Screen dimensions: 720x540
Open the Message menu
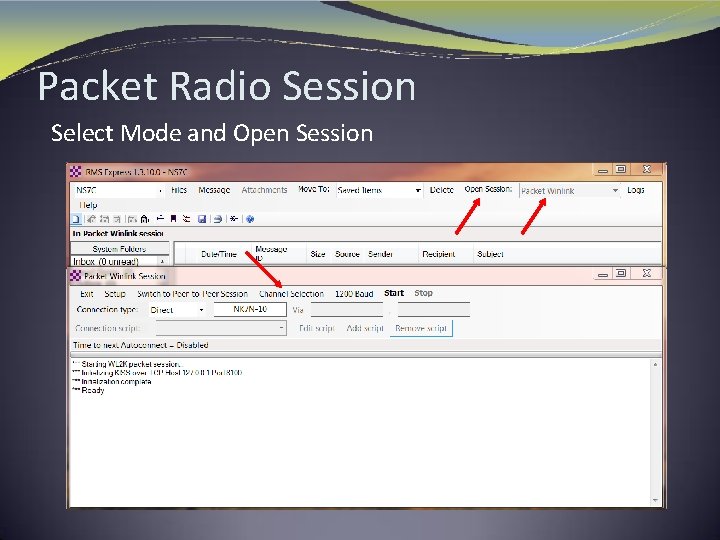(214, 190)
